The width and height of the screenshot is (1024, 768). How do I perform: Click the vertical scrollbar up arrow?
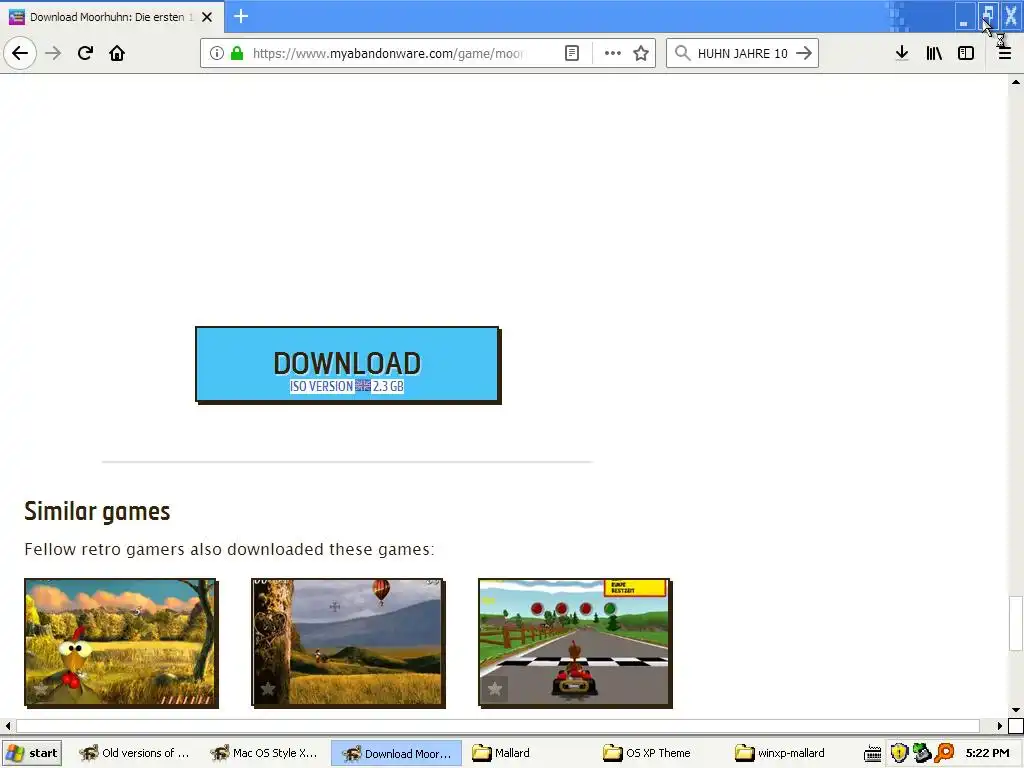(x=1016, y=82)
